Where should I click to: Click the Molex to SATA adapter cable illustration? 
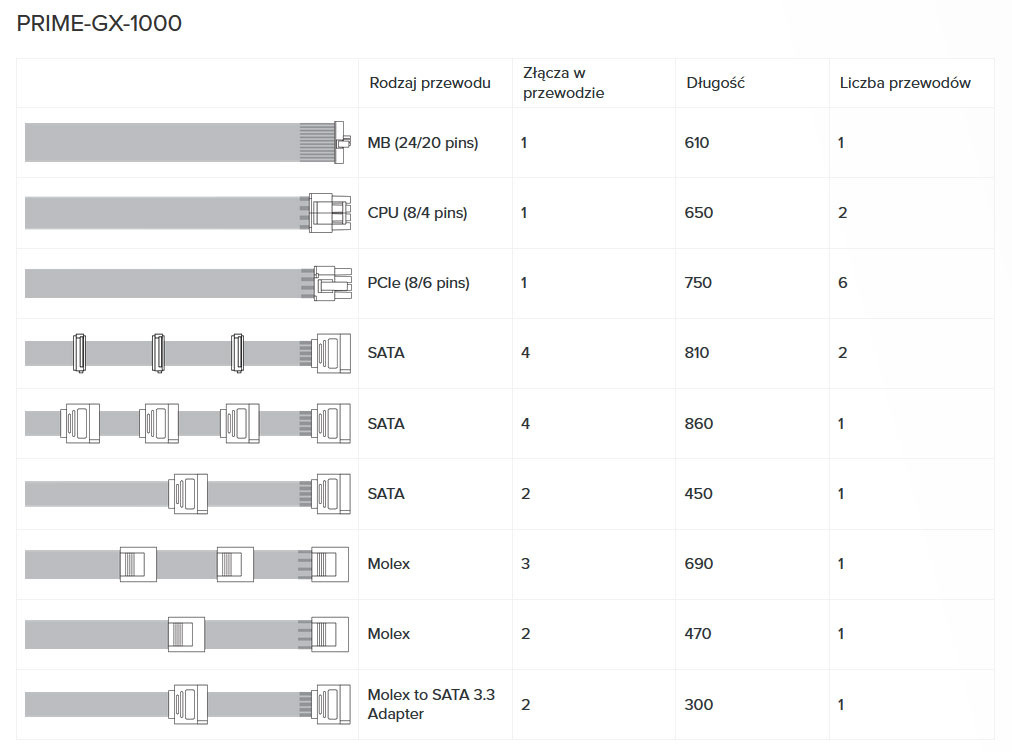(x=187, y=704)
